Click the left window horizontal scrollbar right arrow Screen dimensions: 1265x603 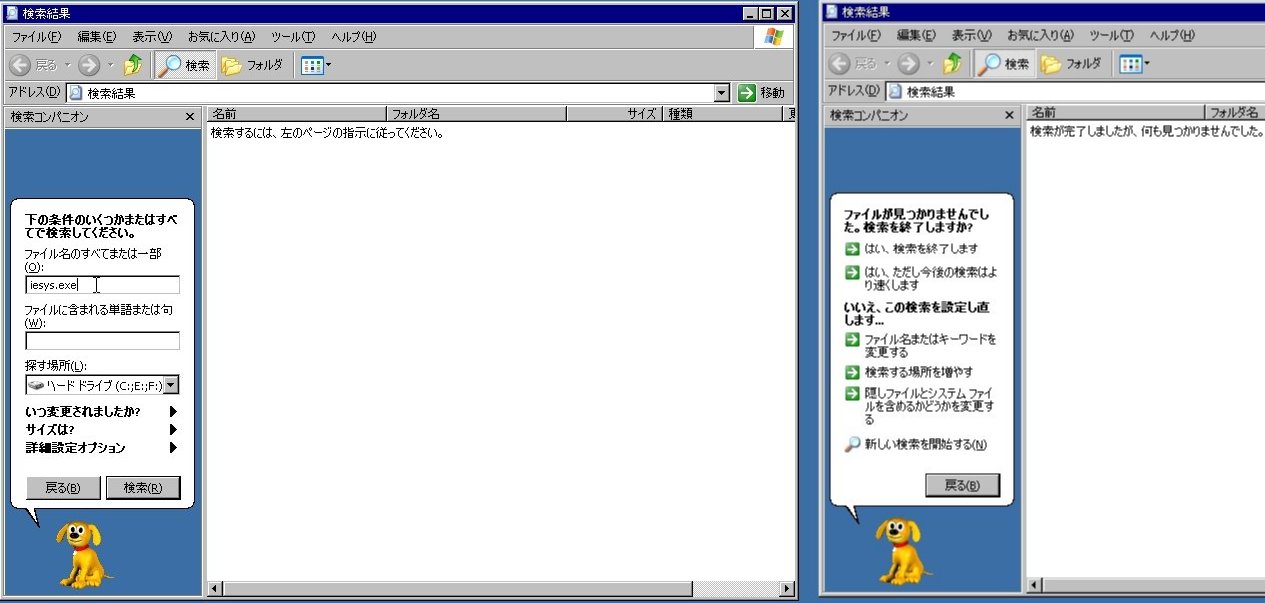point(788,589)
